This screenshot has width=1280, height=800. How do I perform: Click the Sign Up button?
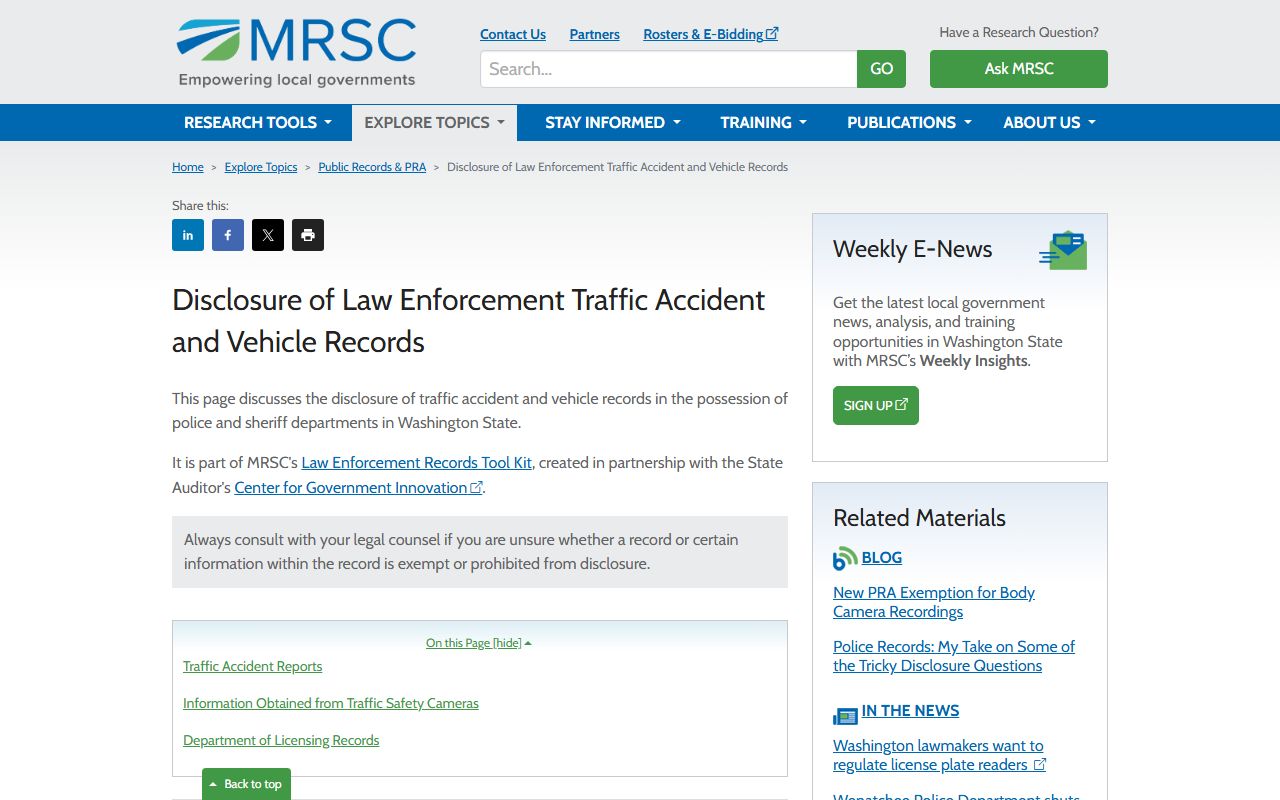point(876,405)
